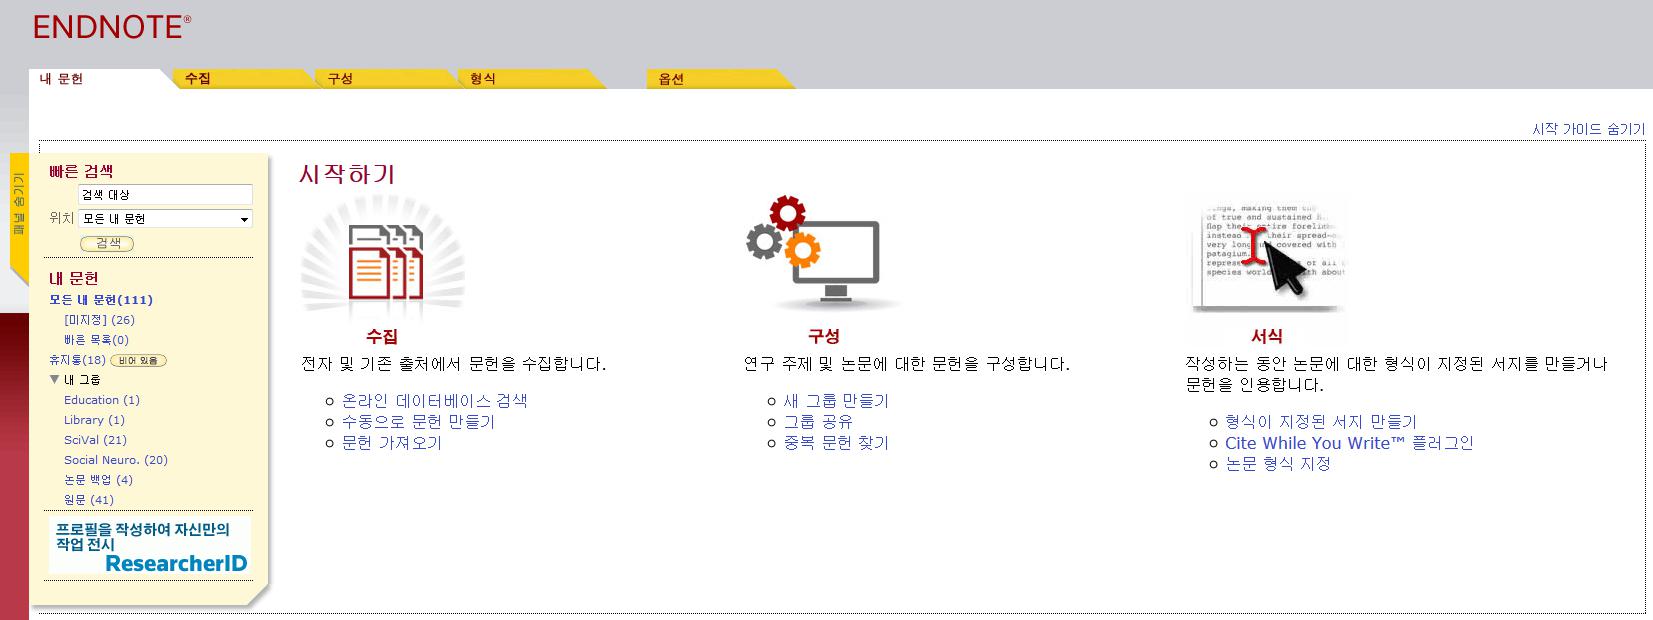1653x620 pixels.
Task: Open the 모든 내 문헌 location dropdown
Action: point(165,219)
